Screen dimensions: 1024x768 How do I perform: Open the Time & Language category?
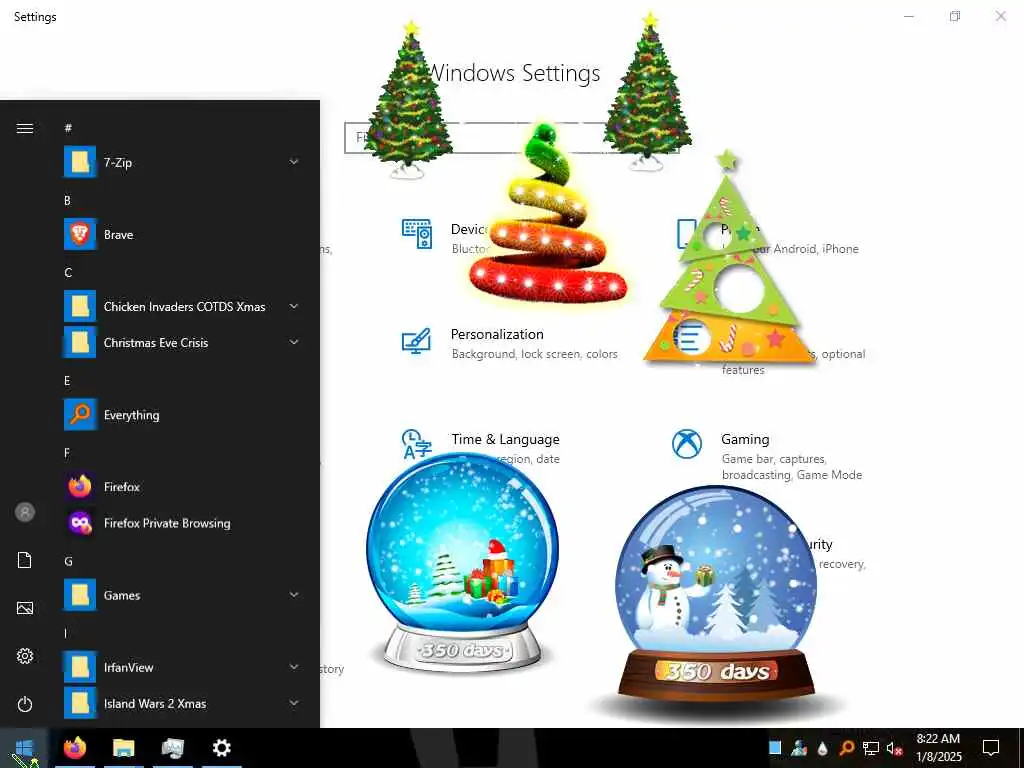[481, 447]
